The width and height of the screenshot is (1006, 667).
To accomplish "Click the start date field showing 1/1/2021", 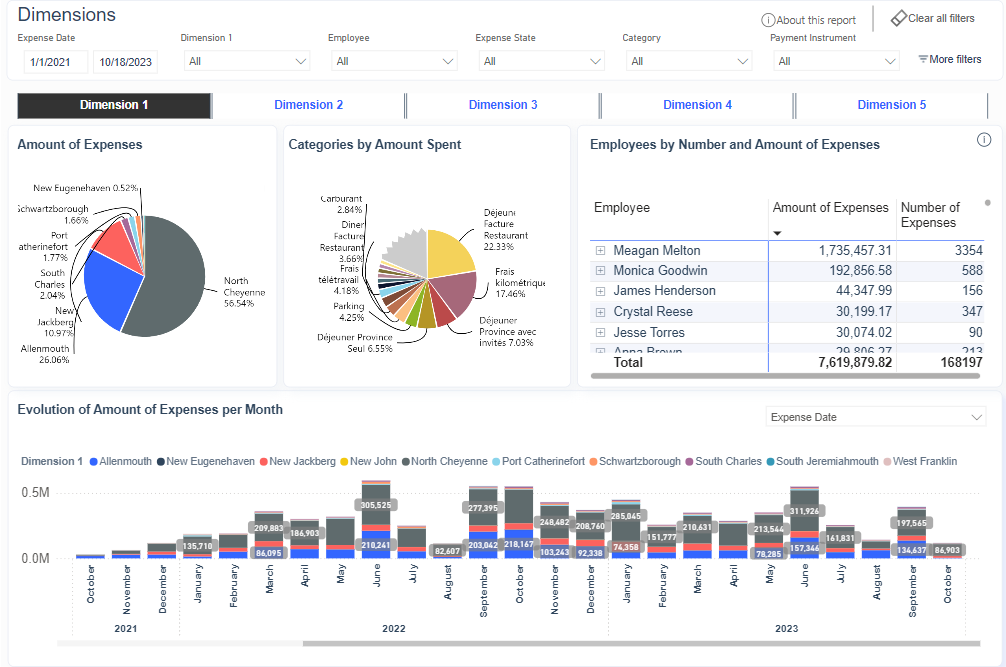I will pos(55,62).
